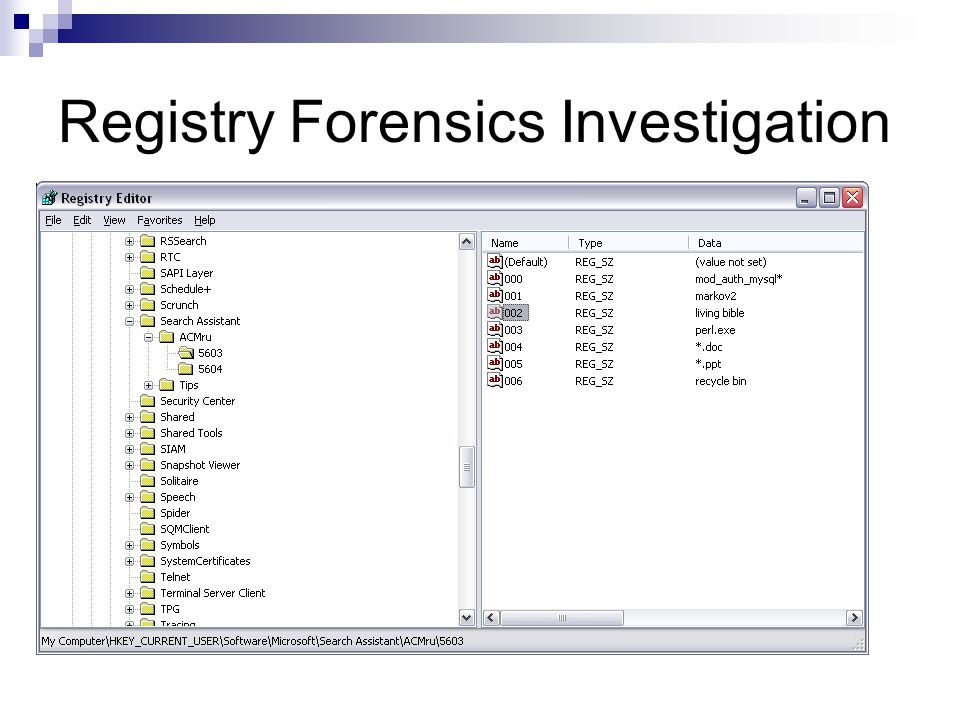Click tree scrollbar down arrow
This screenshot has width=960, height=720.
[467, 618]
